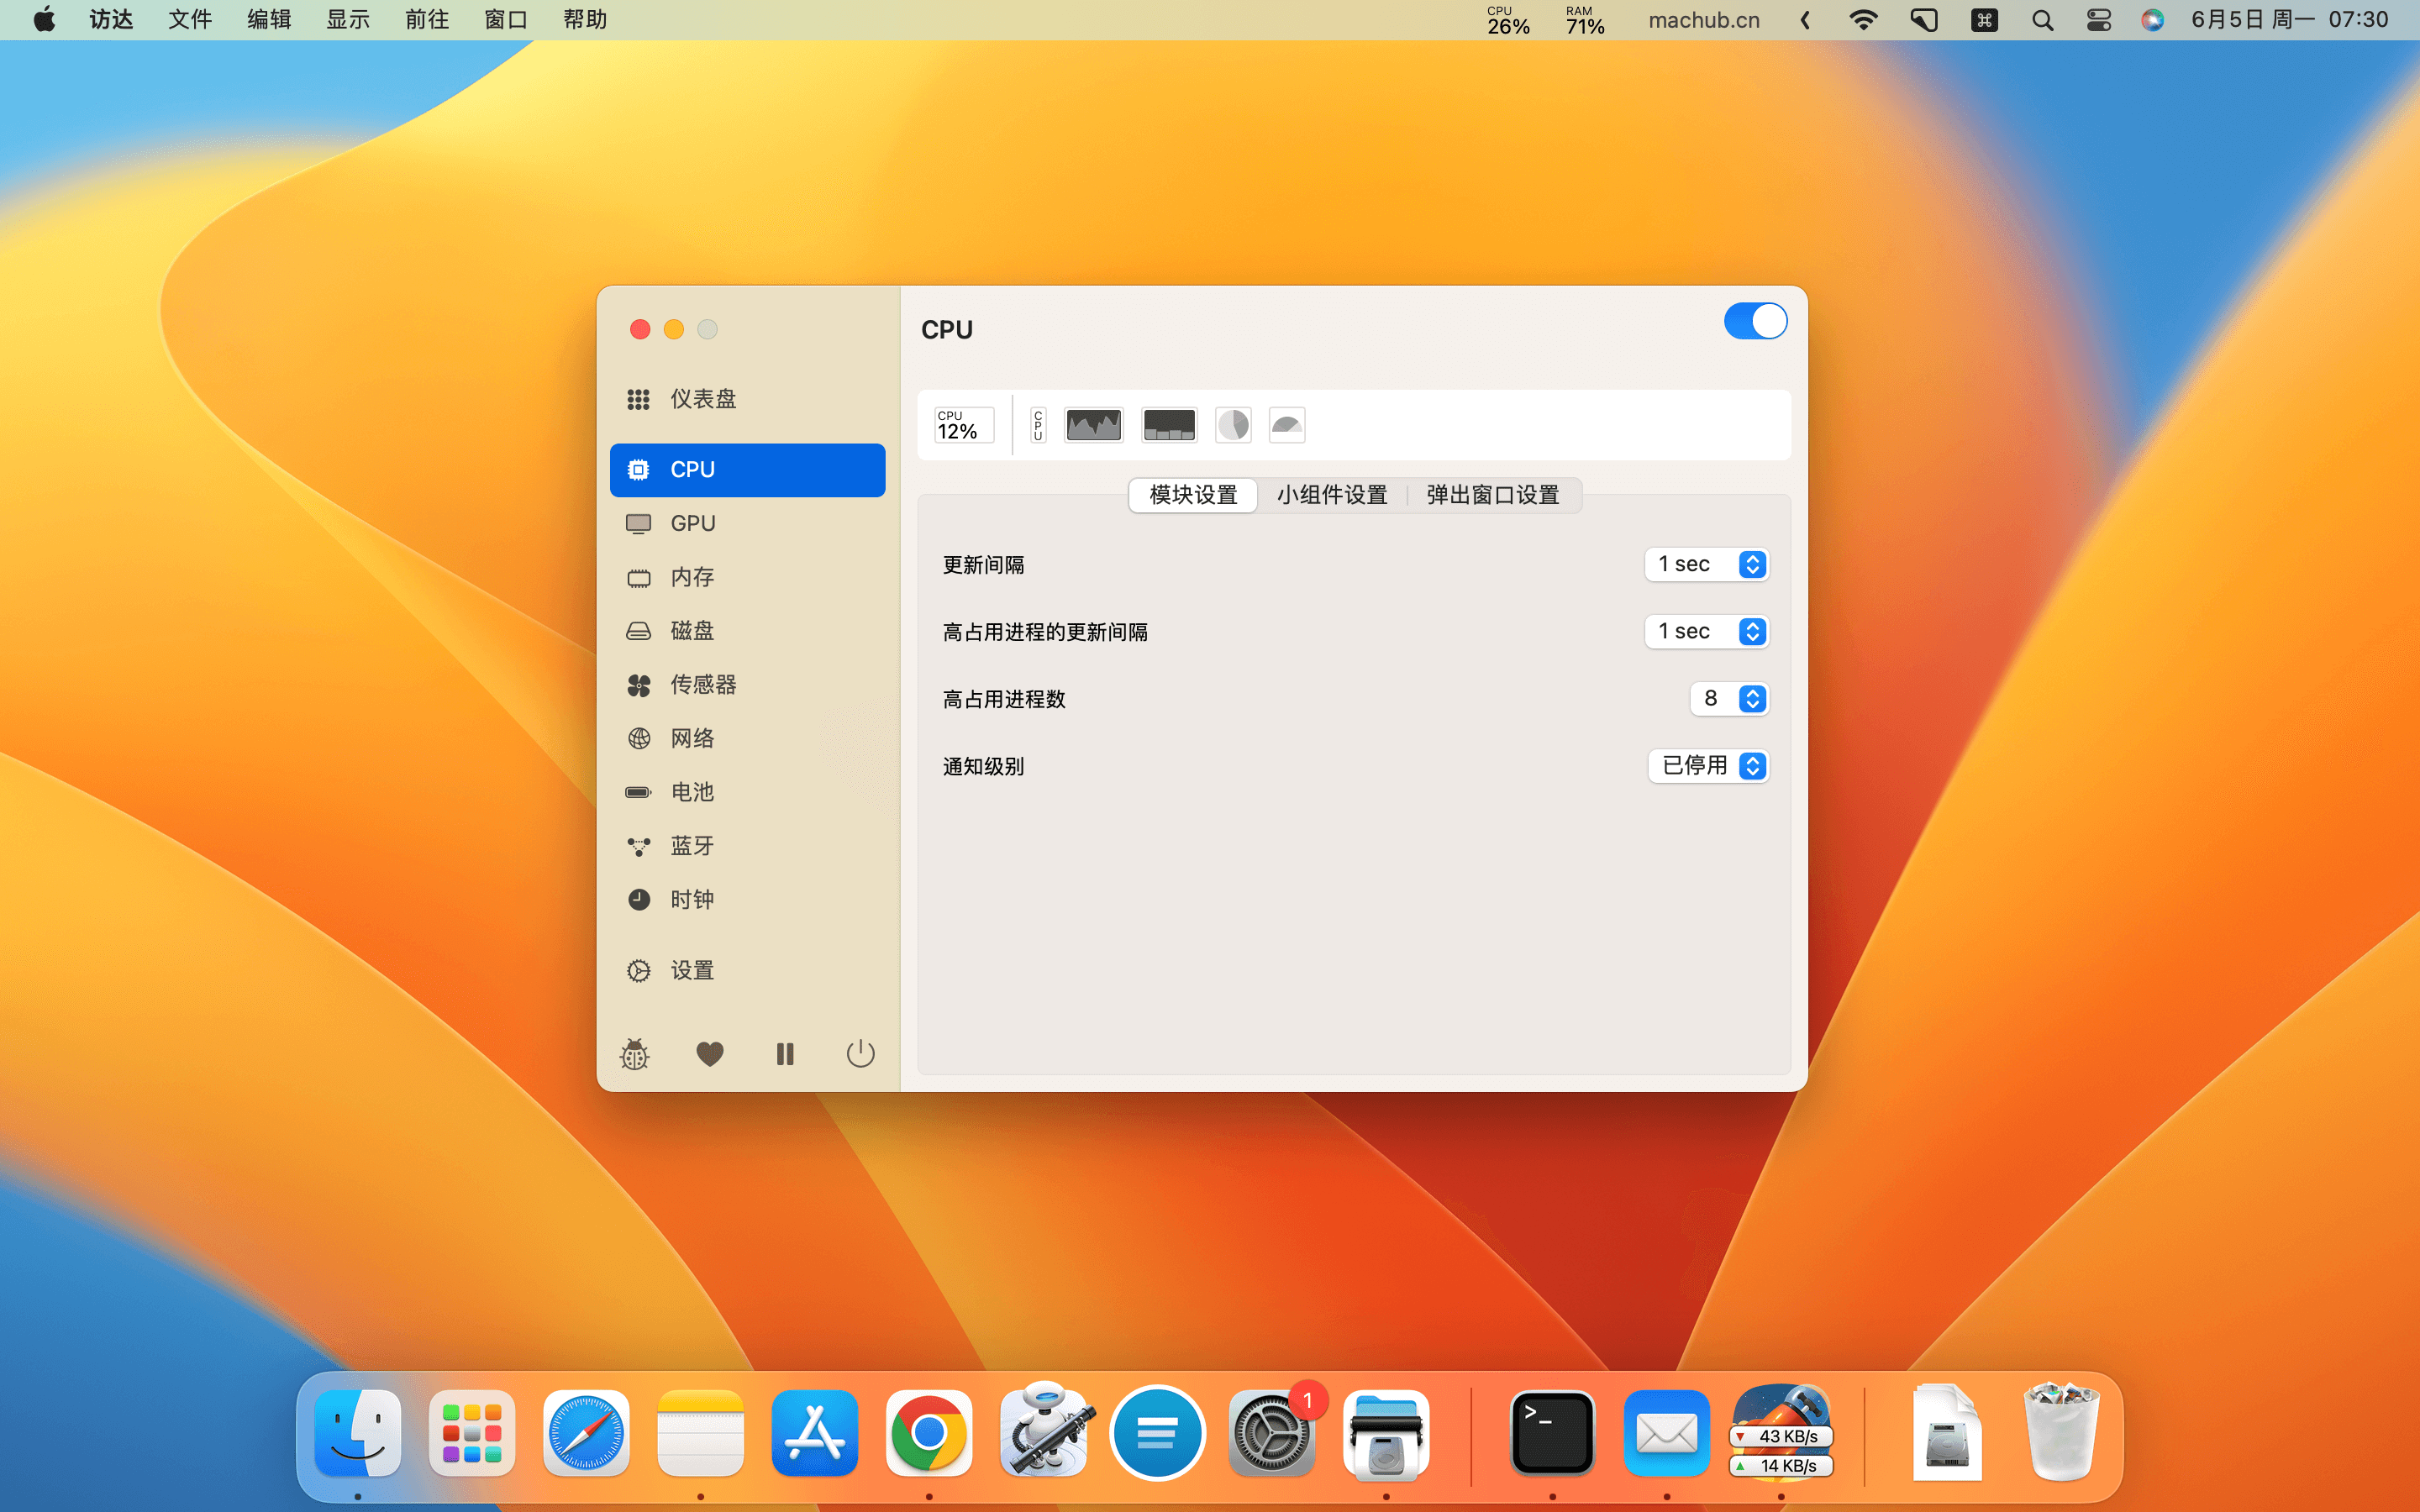
Task: Select the line chart CPU widget
Action: click(1093, 425)
